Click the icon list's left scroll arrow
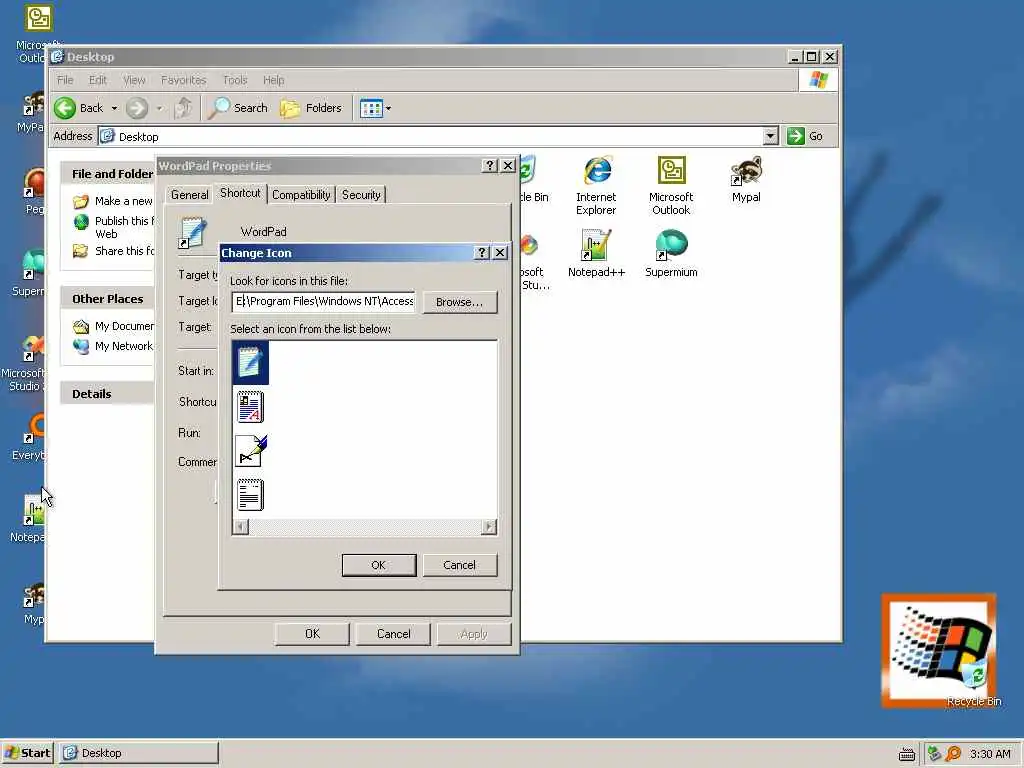Image resolution: width=1024 pixels, height=768 pixels. [x=241, y=526]
